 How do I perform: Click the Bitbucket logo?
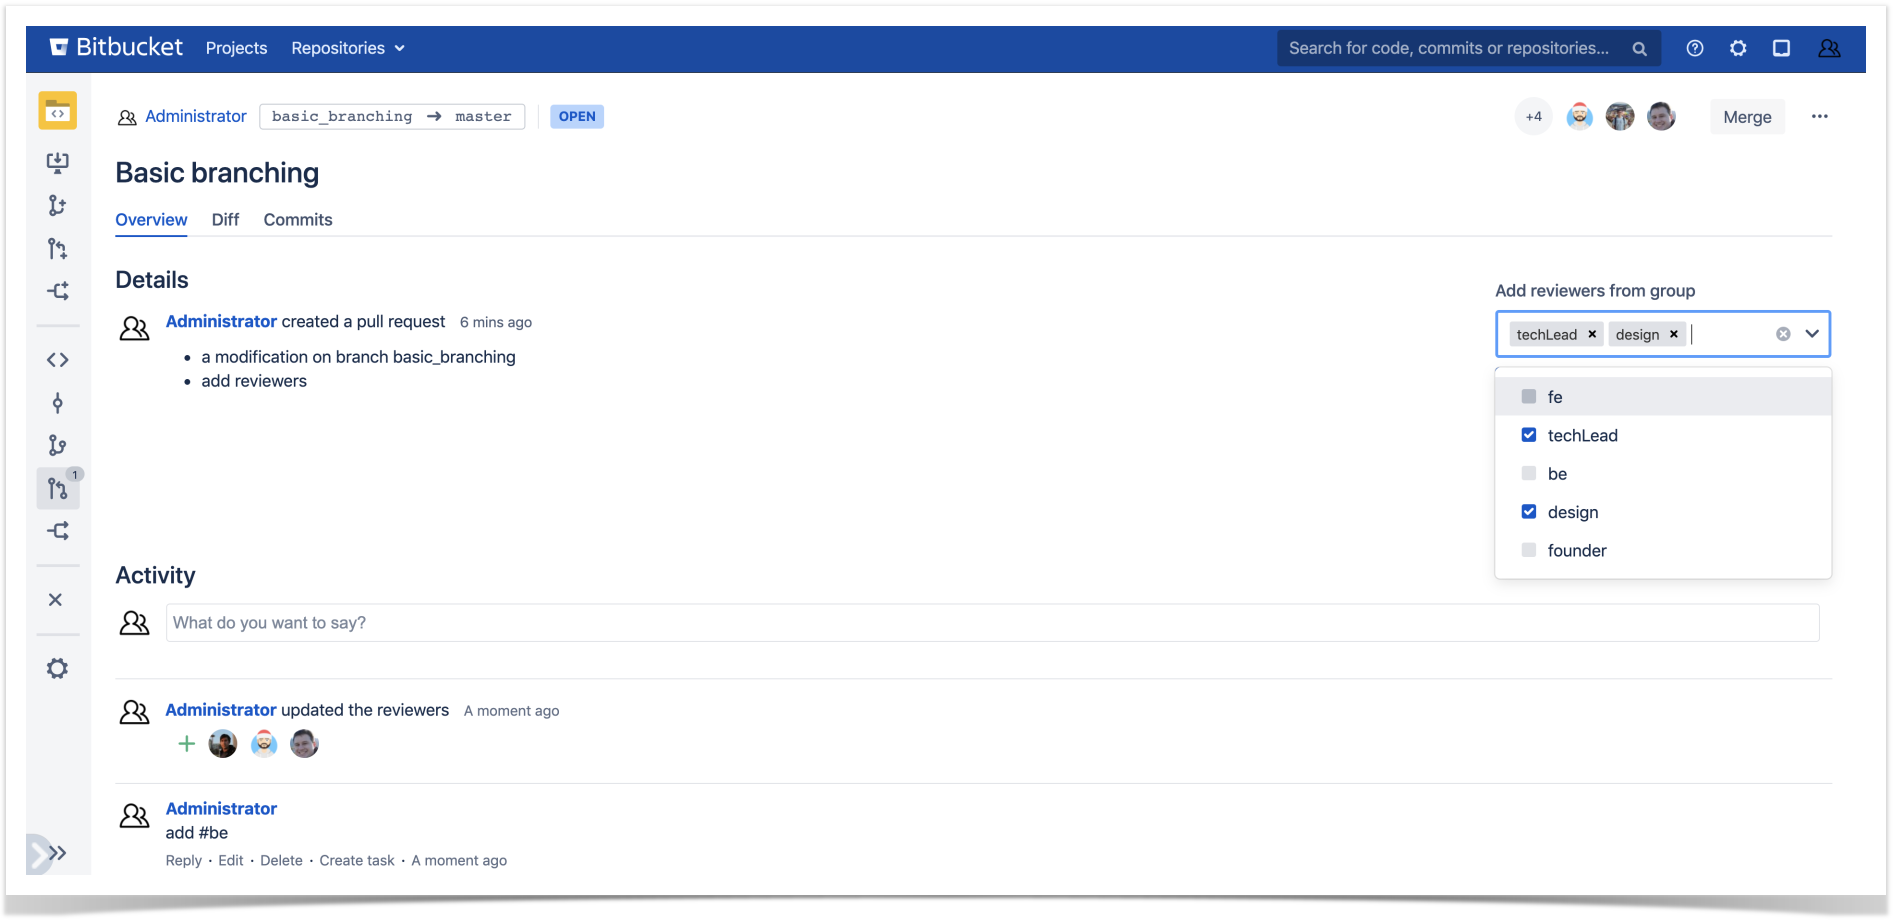116,47
